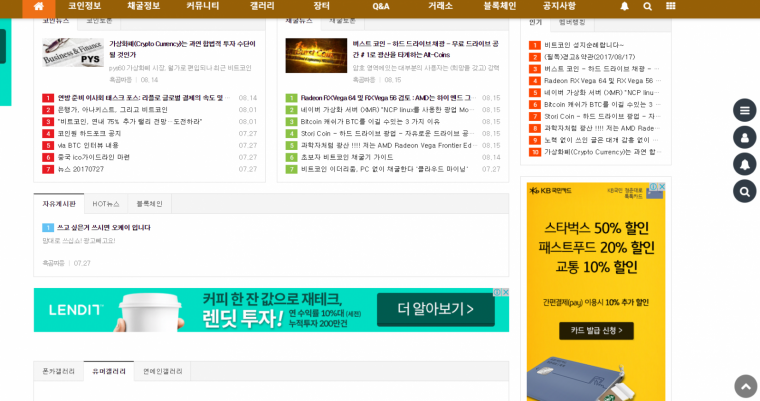Image resolution: width=760 pixels, height=401 pixels.
Task: Open the 블록체인 menu item
Action: (x=500, y=6)
